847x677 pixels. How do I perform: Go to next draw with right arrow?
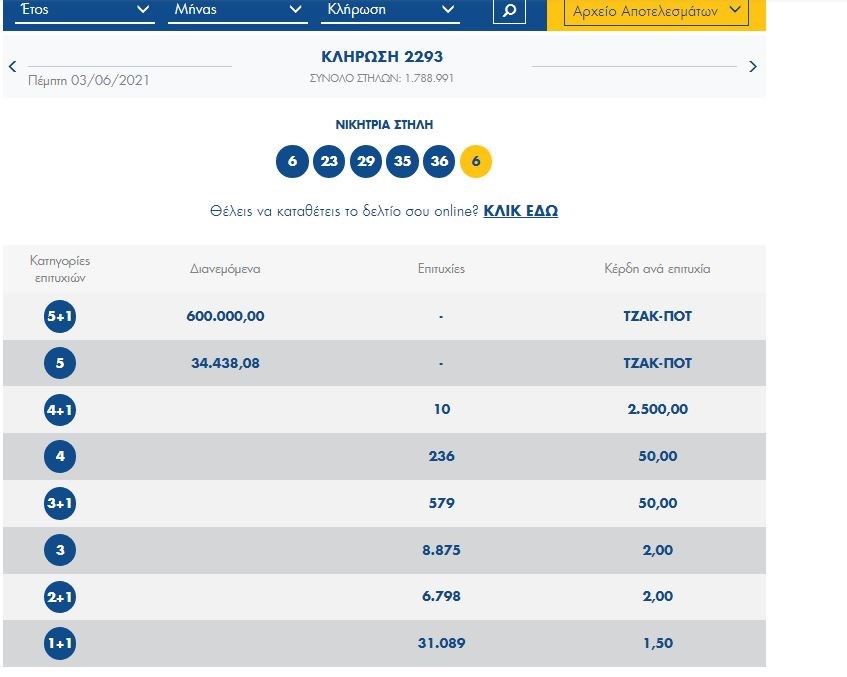[x=753, y=67]
